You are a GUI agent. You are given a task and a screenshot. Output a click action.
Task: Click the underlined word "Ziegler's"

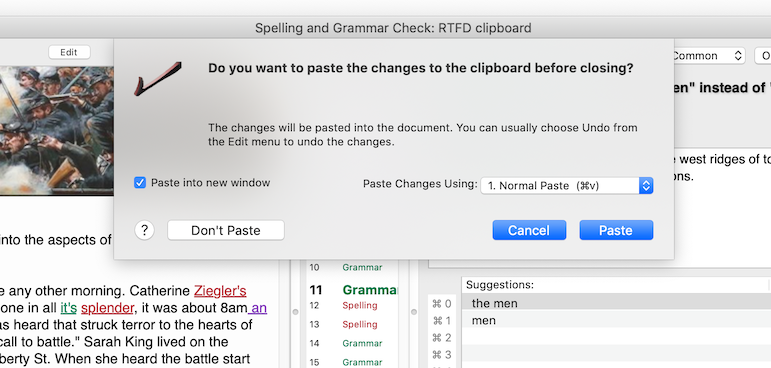[x=220, y=291]
